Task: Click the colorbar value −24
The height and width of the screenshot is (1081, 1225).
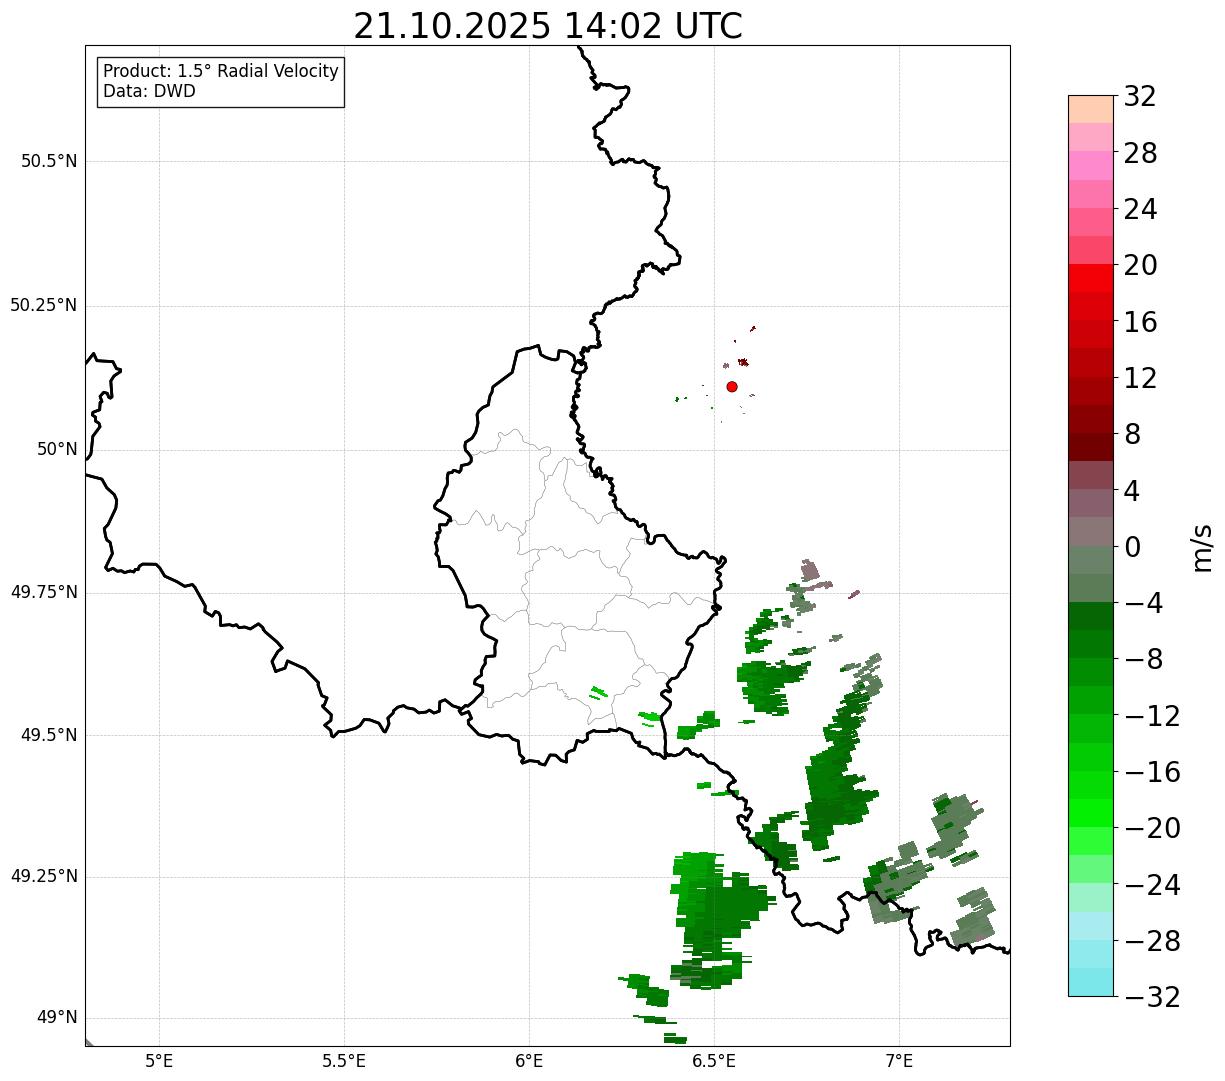Action: point(1152,885)
